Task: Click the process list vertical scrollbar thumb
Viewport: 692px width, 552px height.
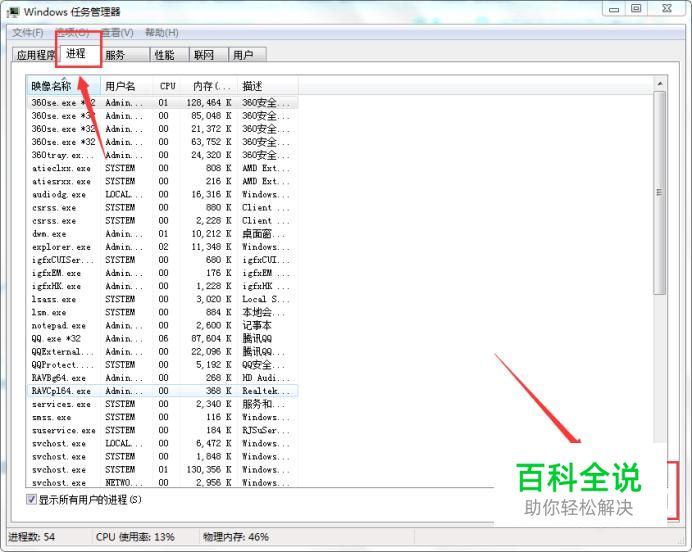Action: tap(660, 193)
